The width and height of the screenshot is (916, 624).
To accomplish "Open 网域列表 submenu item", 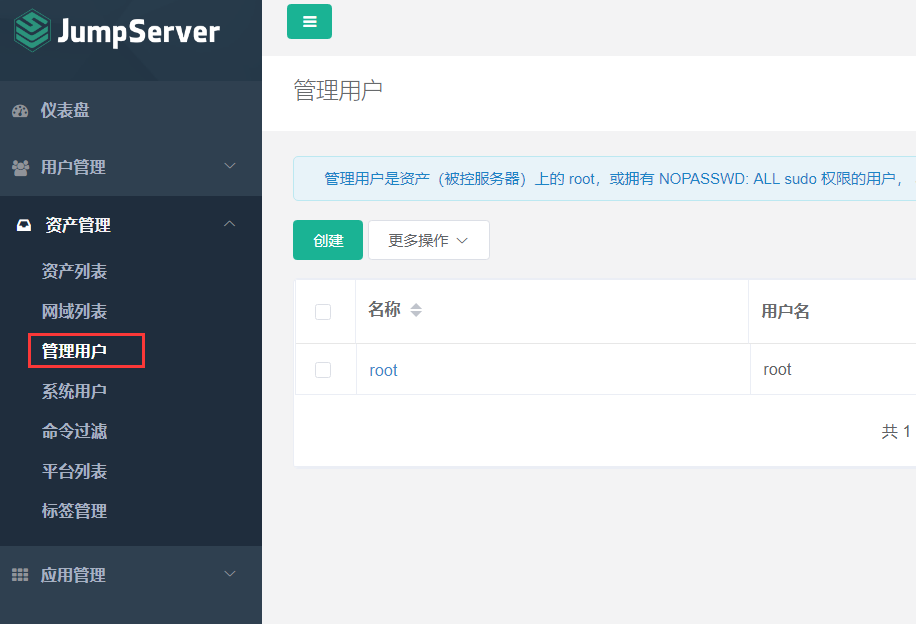I will tap(74, 311).
